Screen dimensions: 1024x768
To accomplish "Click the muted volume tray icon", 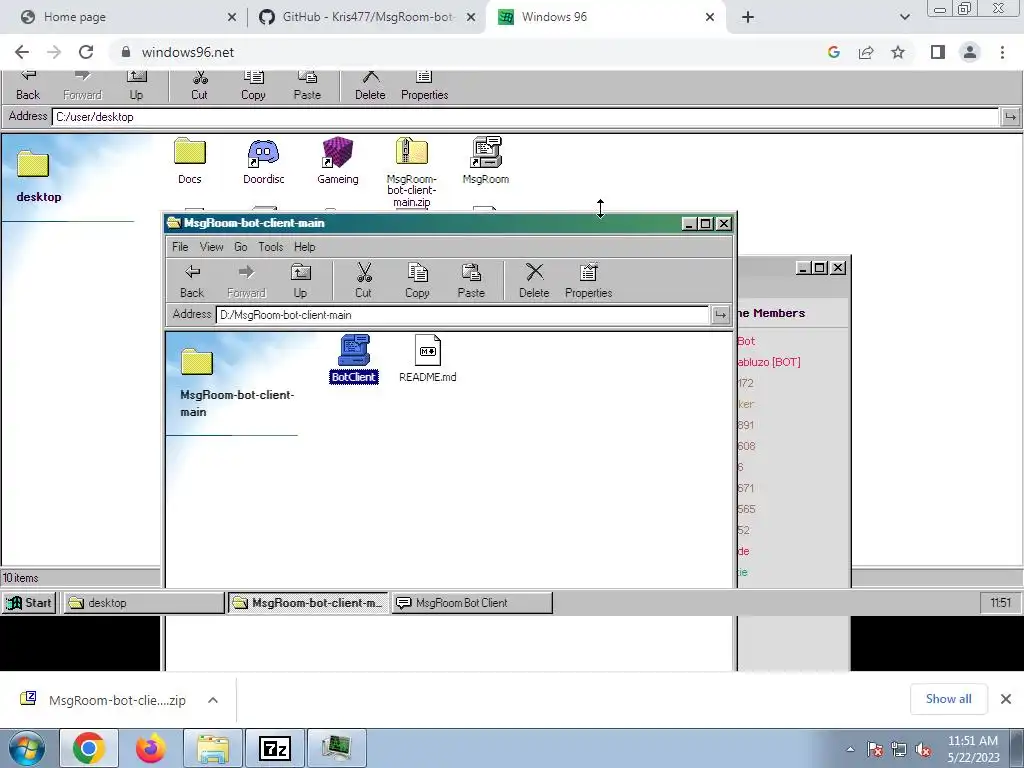I will 924,750.
